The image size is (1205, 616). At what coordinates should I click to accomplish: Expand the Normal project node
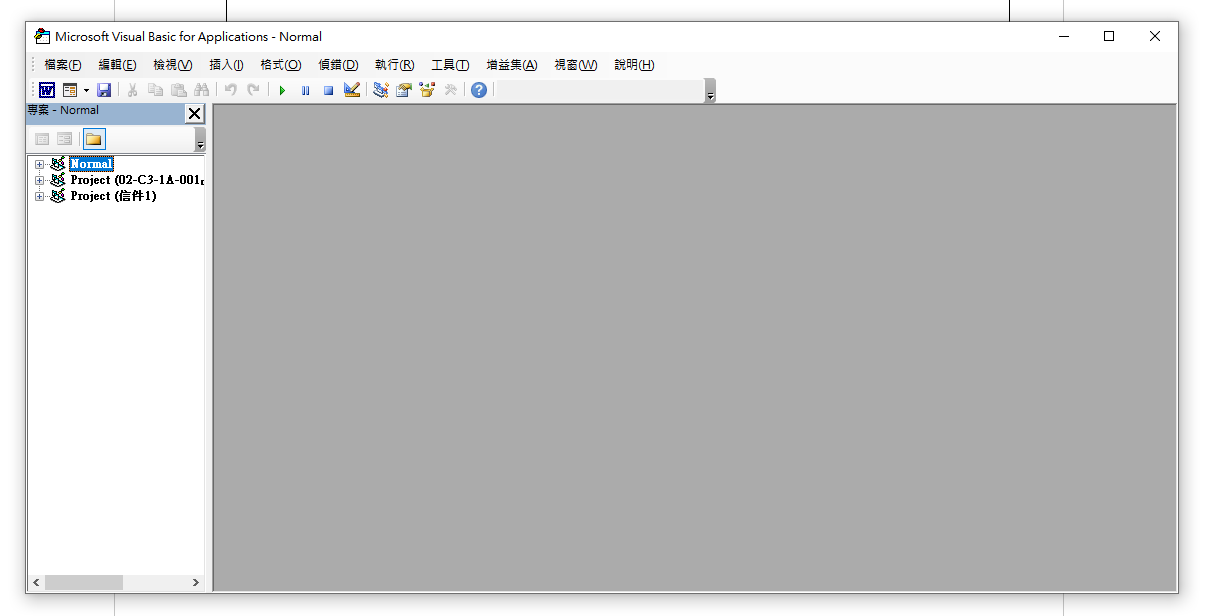tap(40, 164)
